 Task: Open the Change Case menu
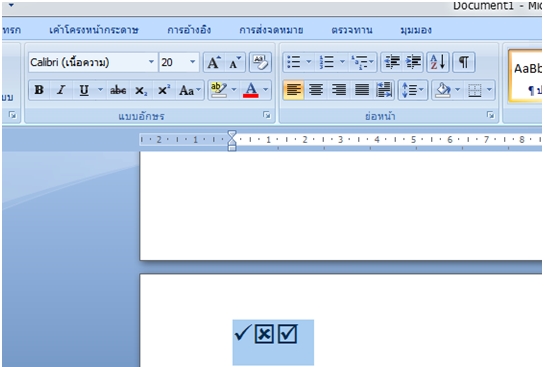pos(190,90)
